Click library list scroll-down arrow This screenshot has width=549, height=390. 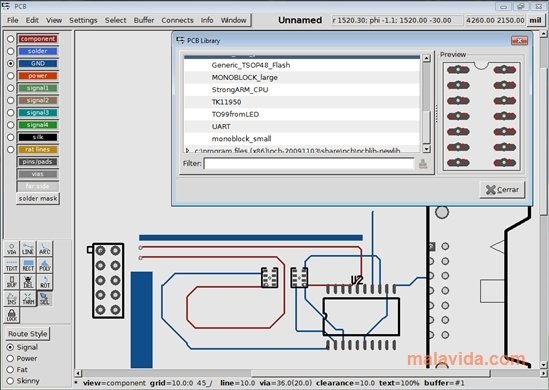(x=426, y=149)
